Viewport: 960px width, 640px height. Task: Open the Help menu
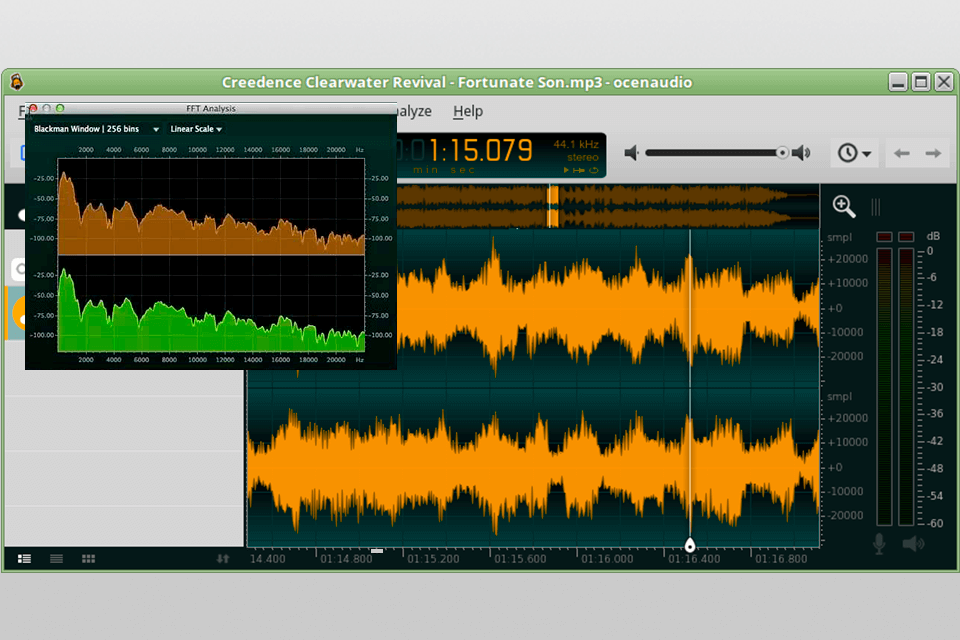468,111
